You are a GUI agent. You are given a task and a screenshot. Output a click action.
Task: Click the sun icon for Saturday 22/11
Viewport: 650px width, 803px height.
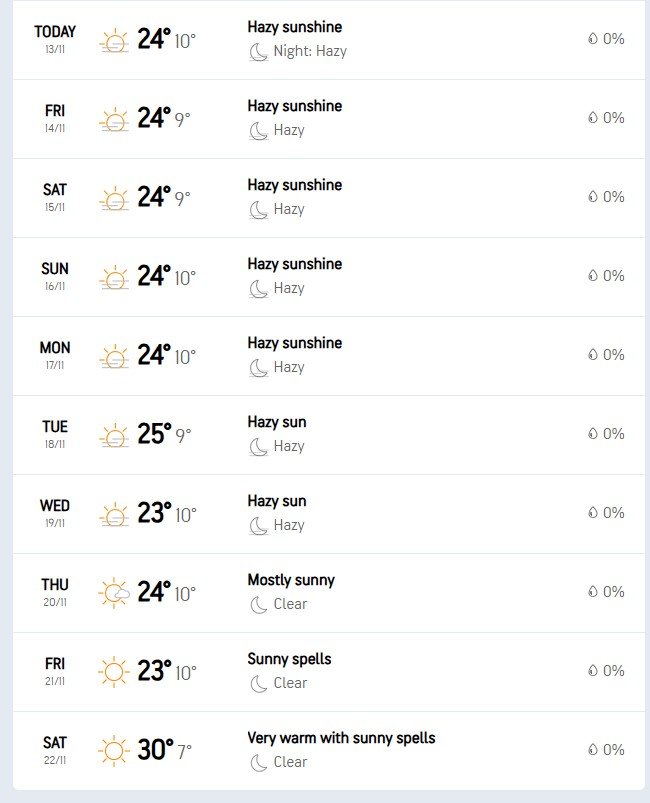coord(115,752)
